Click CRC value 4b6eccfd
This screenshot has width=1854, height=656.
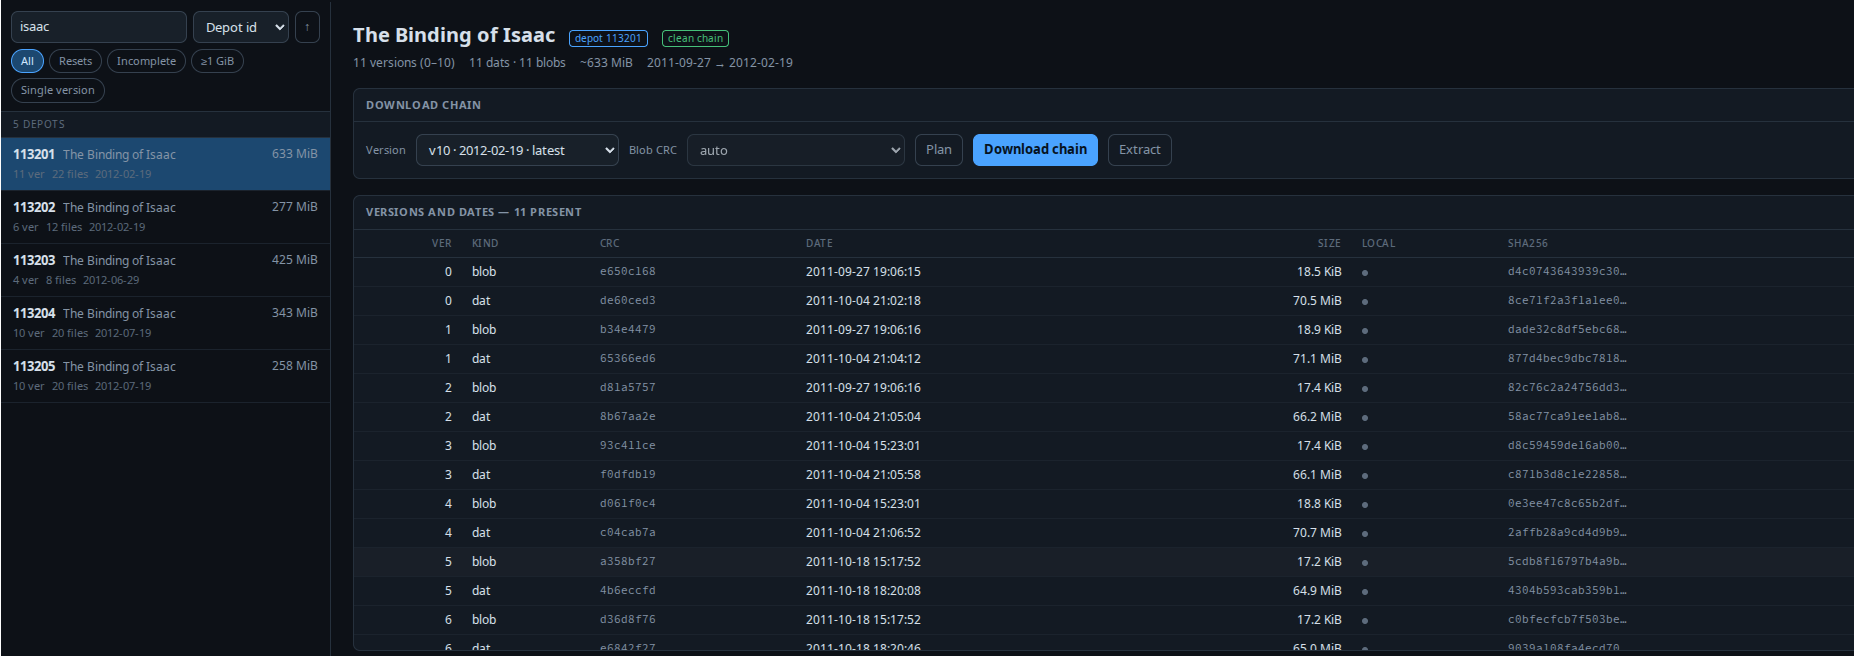coord(628,591)
